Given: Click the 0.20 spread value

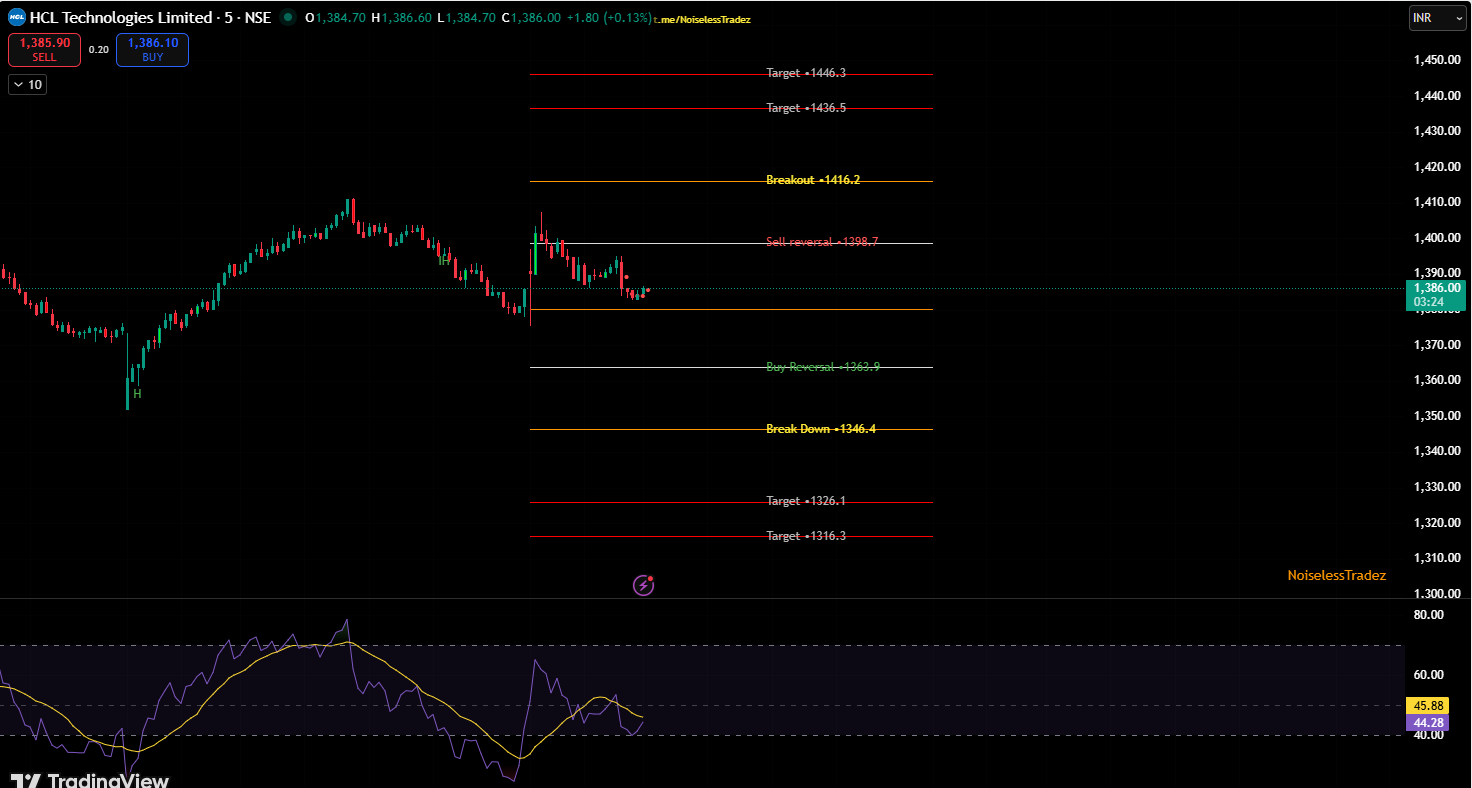Looking at the screenshot, I should coord(98,50).
